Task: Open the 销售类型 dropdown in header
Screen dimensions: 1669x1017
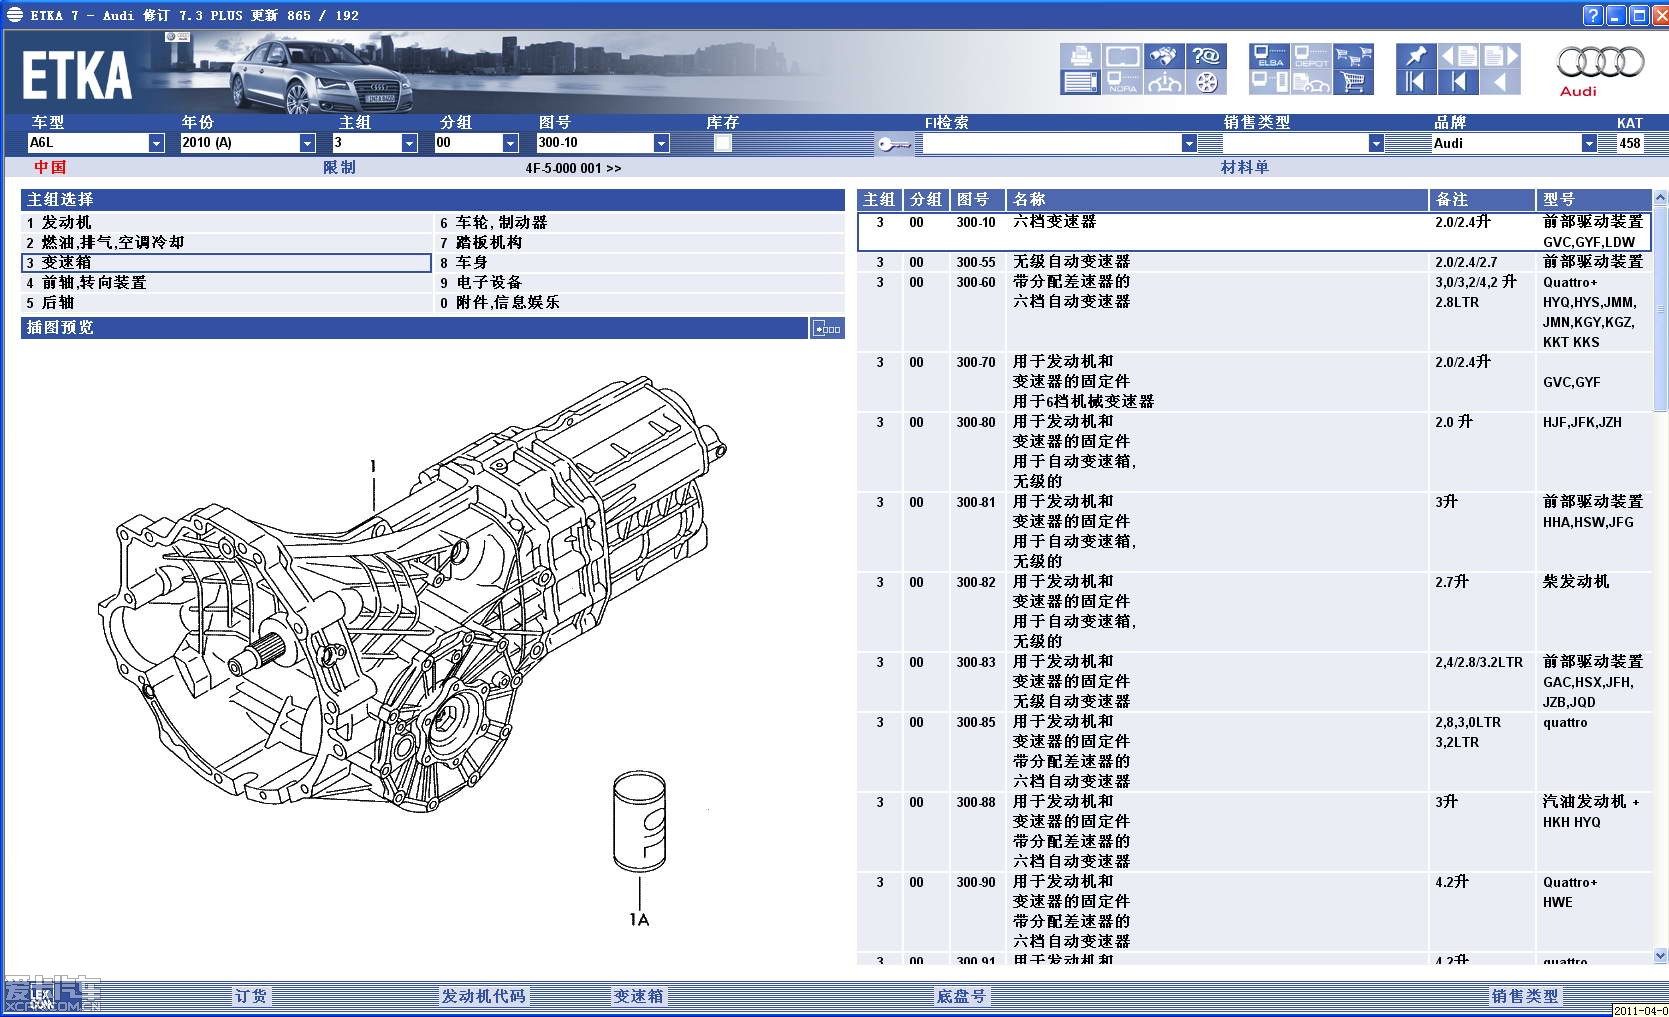Action: point(1376,143)
